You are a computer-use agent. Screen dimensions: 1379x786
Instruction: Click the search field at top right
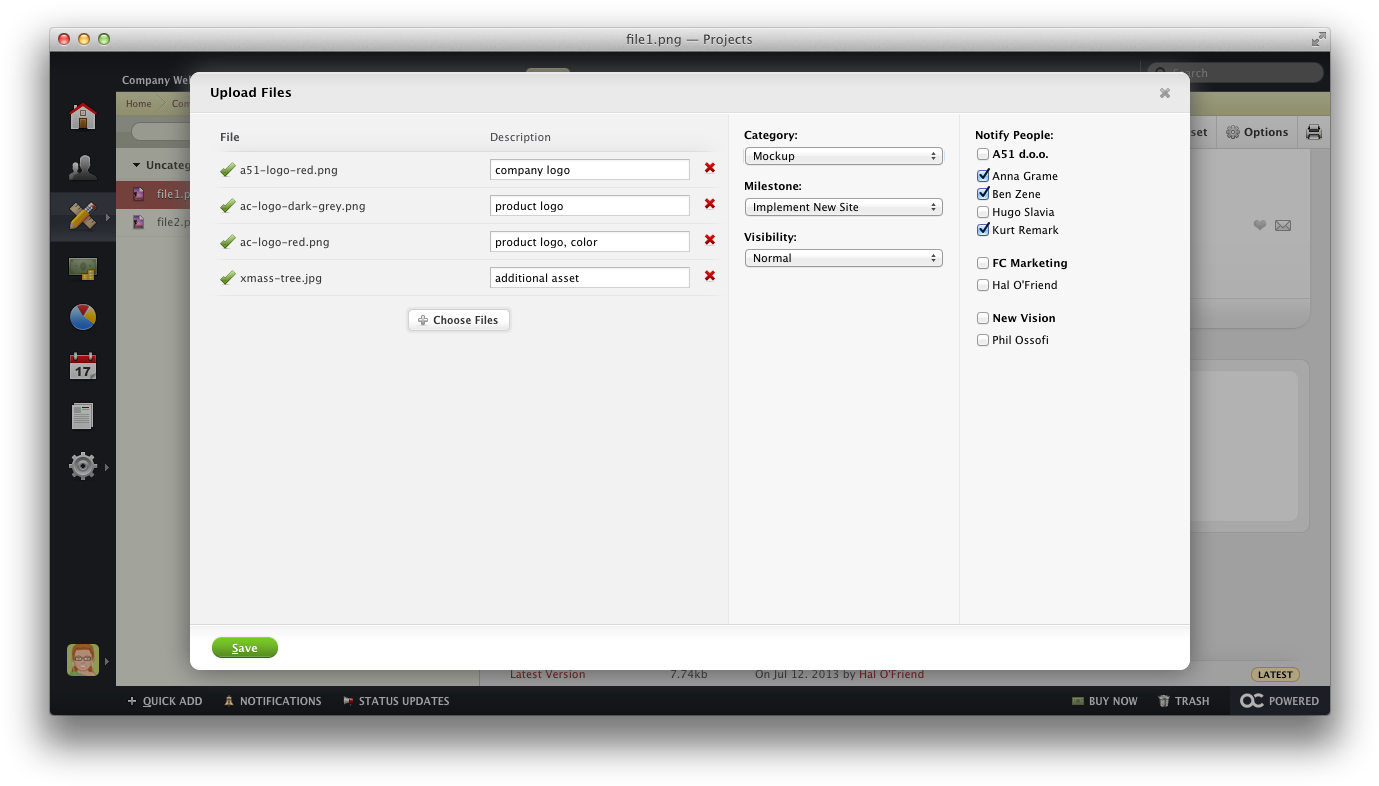1235,72
